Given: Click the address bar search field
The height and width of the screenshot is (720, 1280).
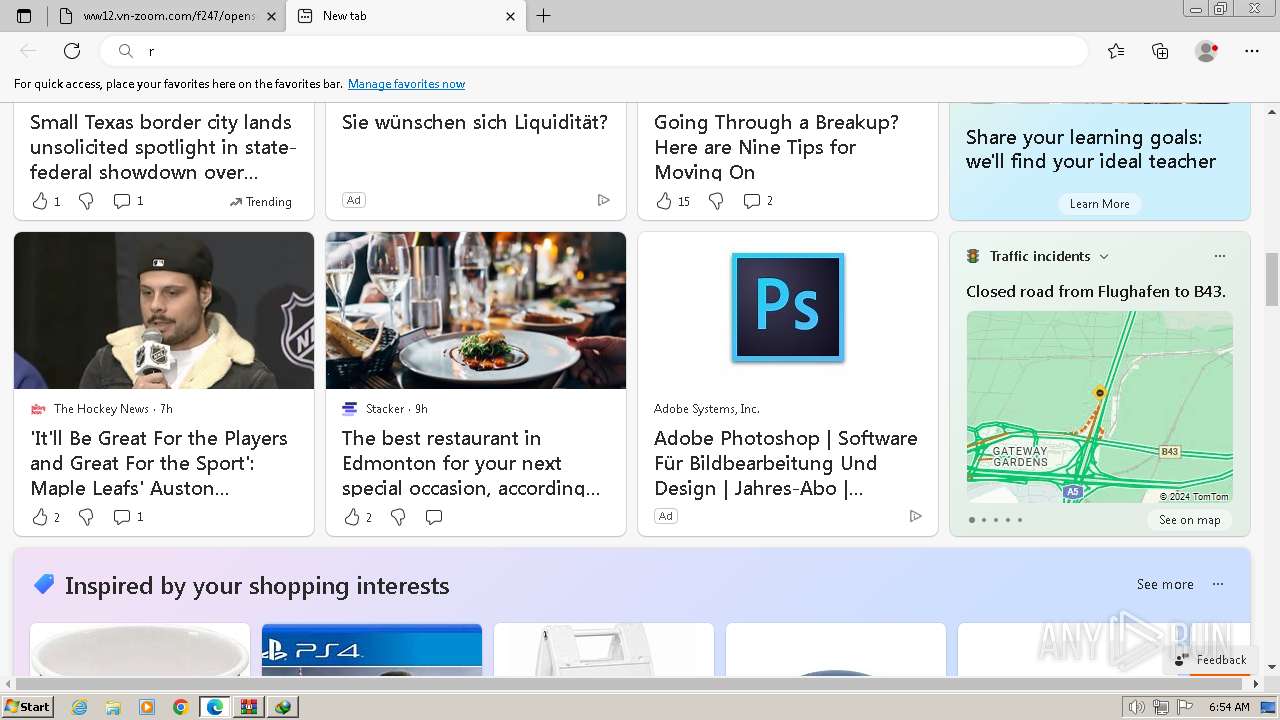Looking at the screenshot, I should [594, 51].
